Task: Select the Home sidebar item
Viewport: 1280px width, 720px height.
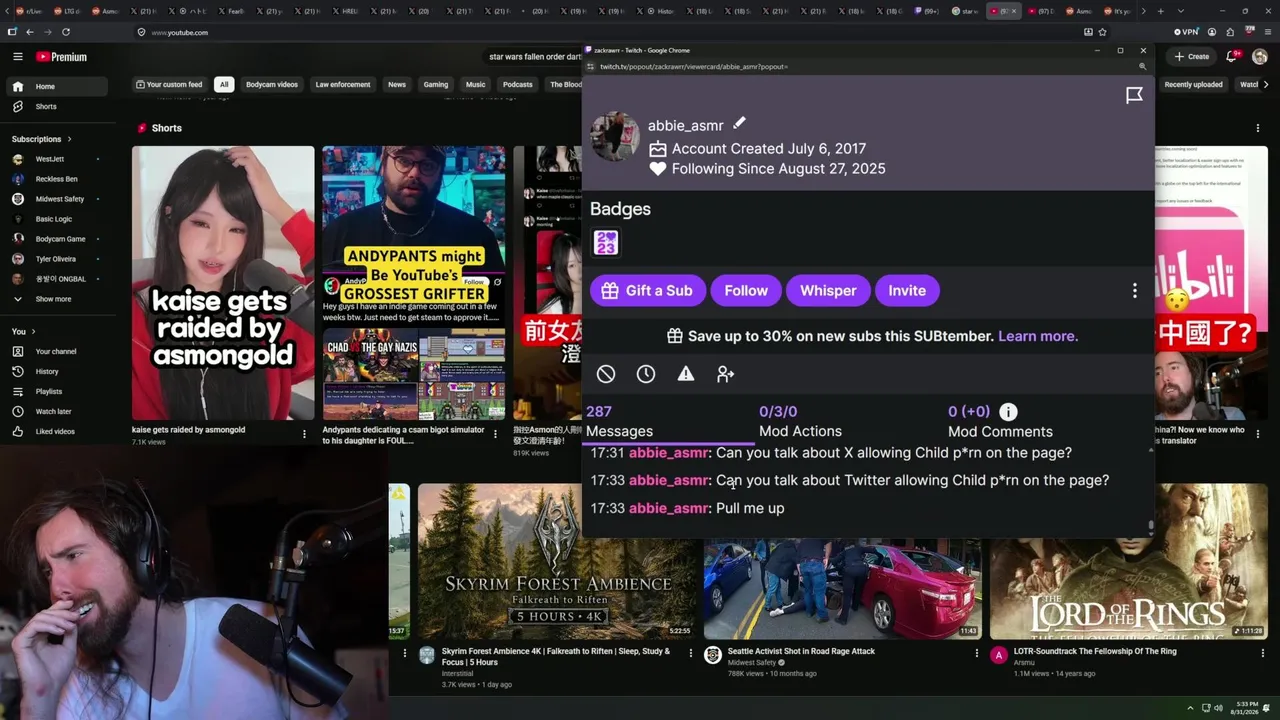Action: (59, 87)
